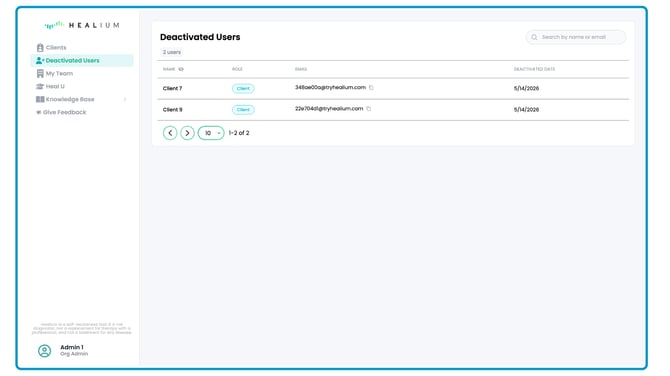Click the Heal U graduation cap icon
Viewport: 670px width, 376px height.
[40, 86]
